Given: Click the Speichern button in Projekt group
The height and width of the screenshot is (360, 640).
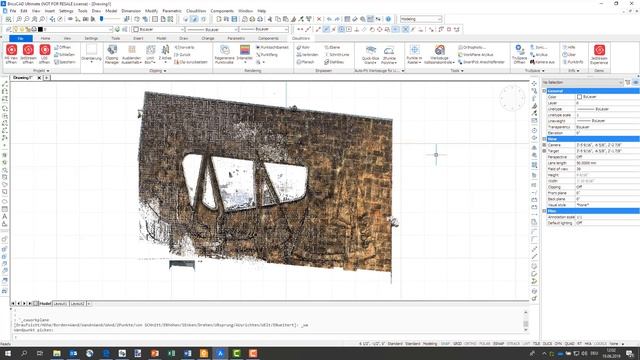Looking at the screenshot, I should 64,62.
